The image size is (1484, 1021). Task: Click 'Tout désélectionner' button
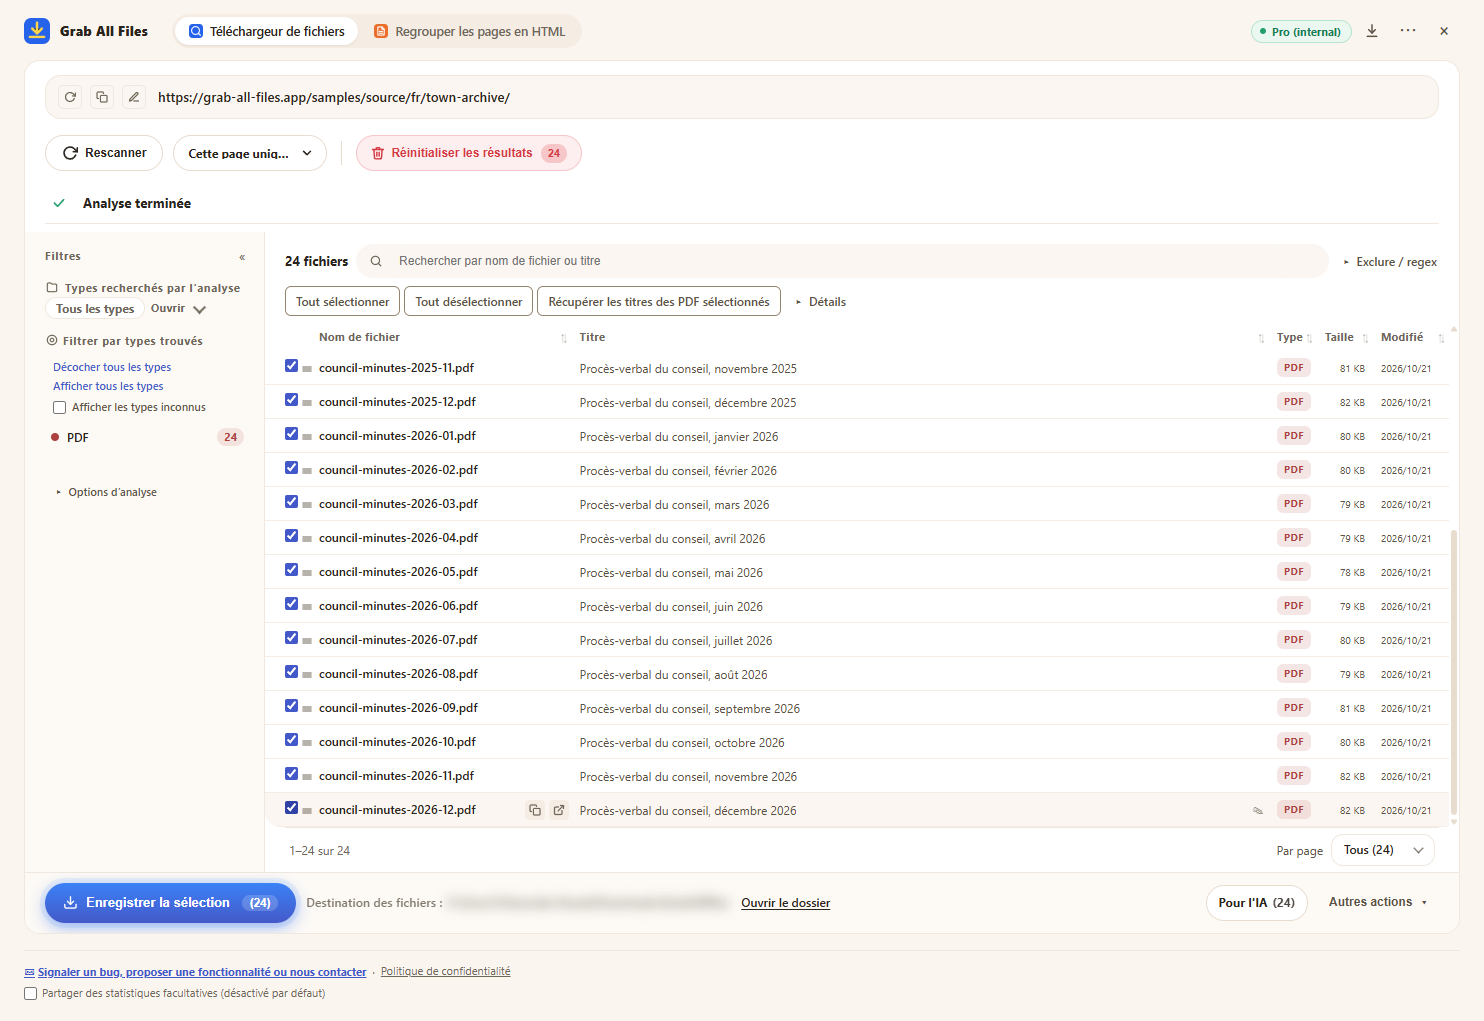(x=469, y=302)
